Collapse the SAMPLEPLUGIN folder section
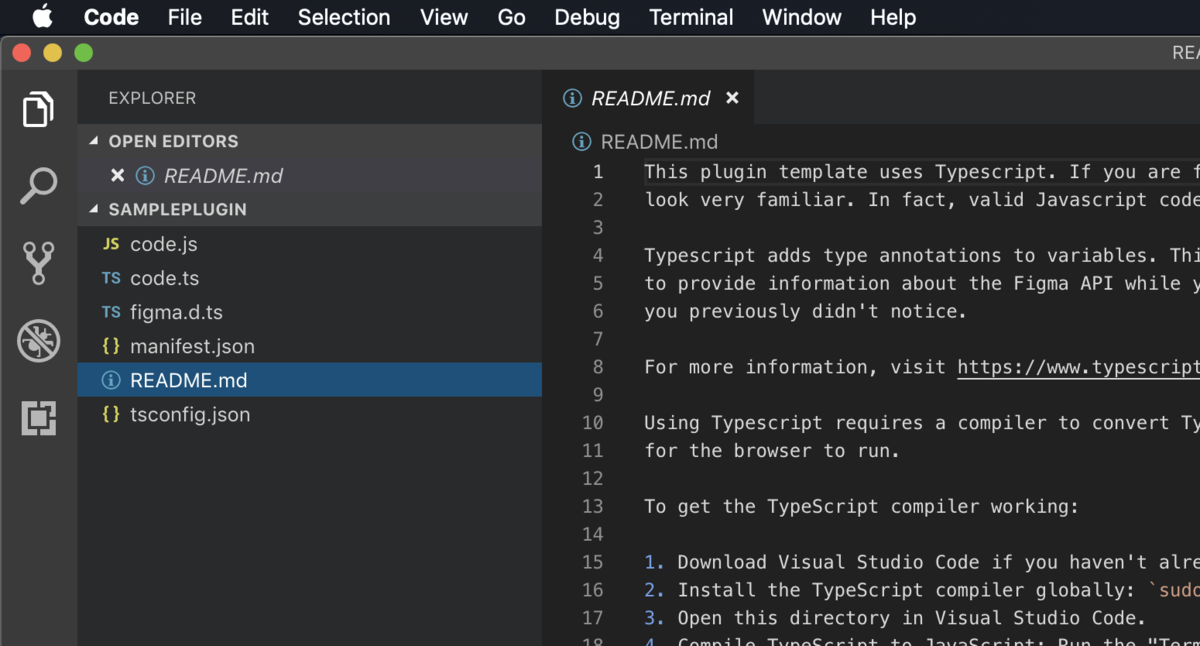The image size is (1200, 646). click(310, 209)
